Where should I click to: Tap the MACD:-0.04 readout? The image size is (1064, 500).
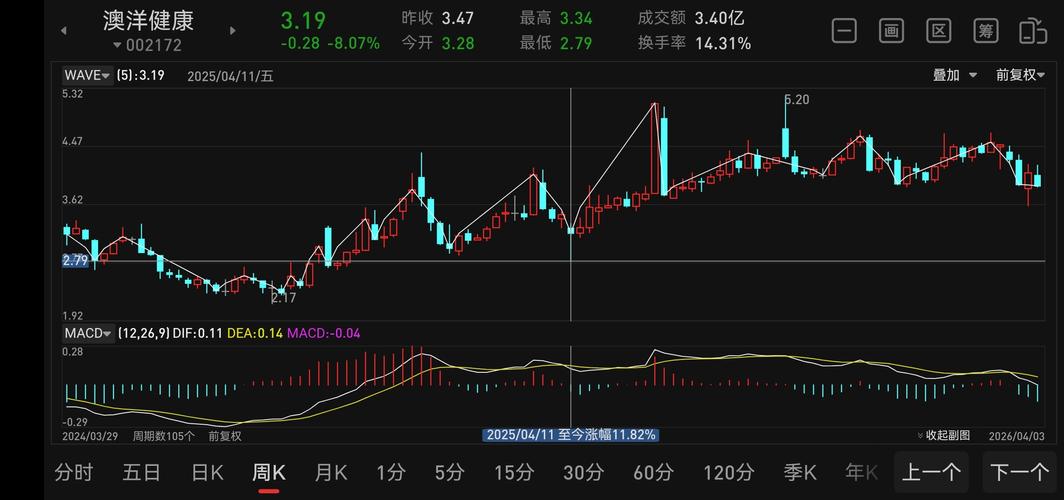tap(323, 333)
